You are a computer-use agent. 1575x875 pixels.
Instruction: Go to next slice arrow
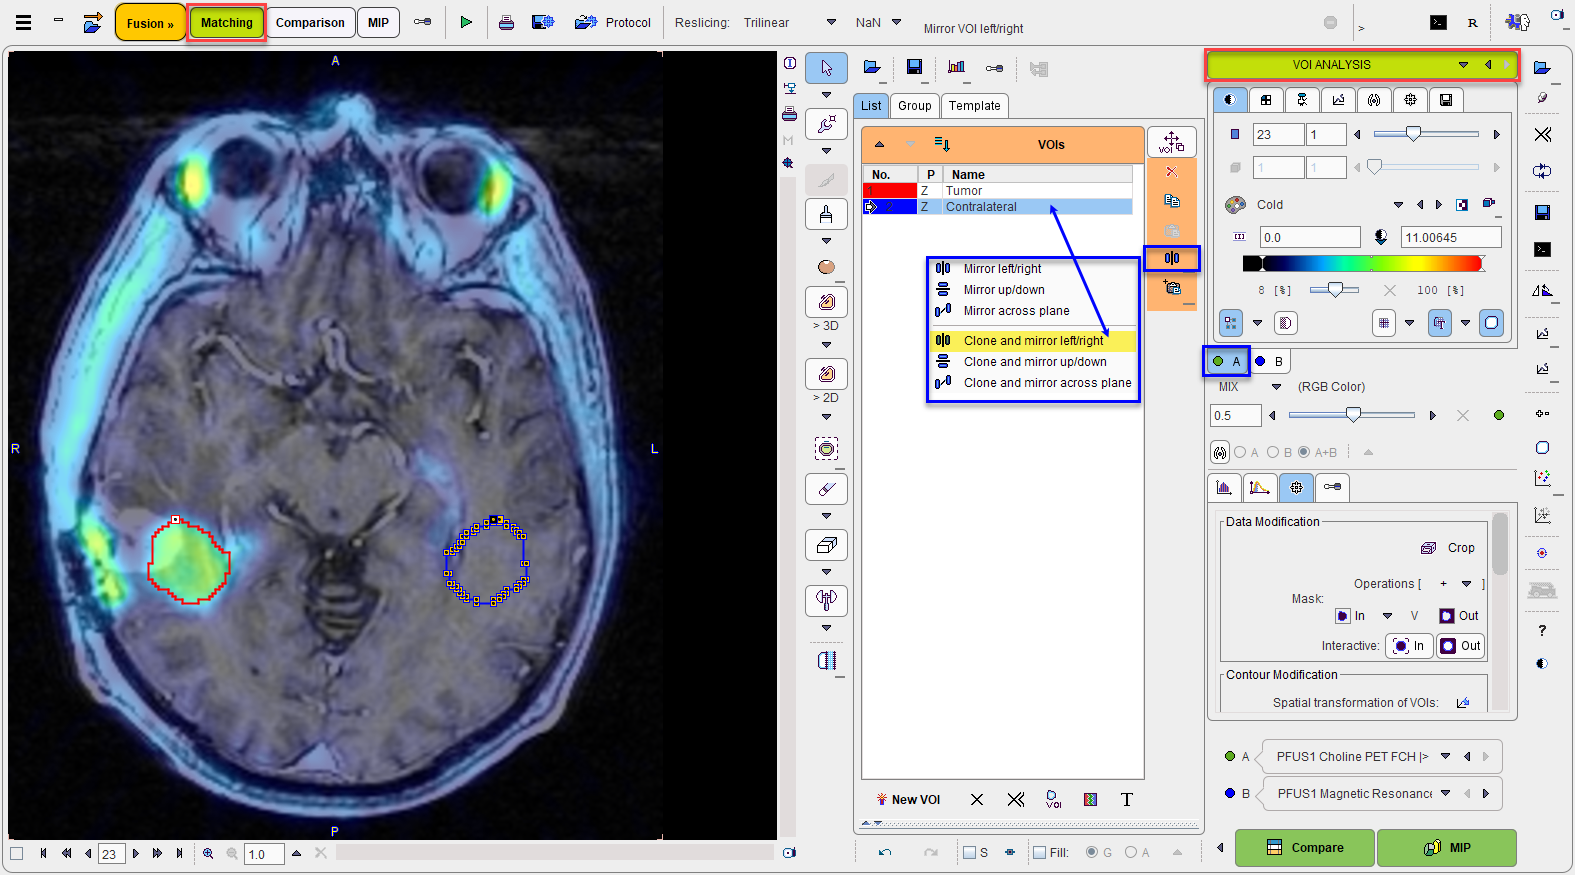coord(136,854)
